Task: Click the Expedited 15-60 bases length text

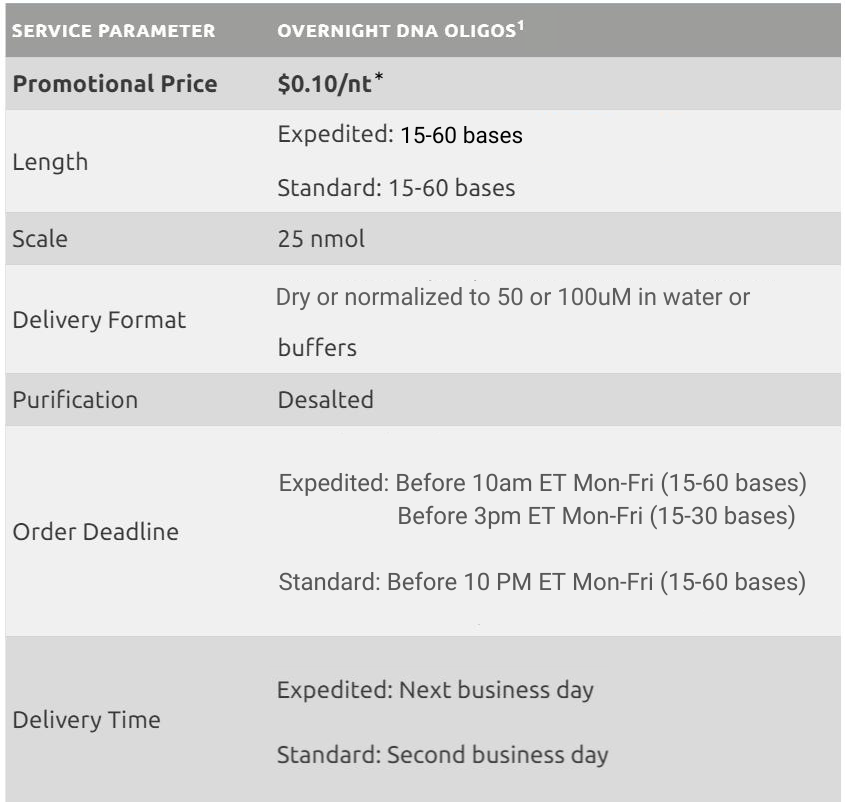Action: tap(400, 135)
